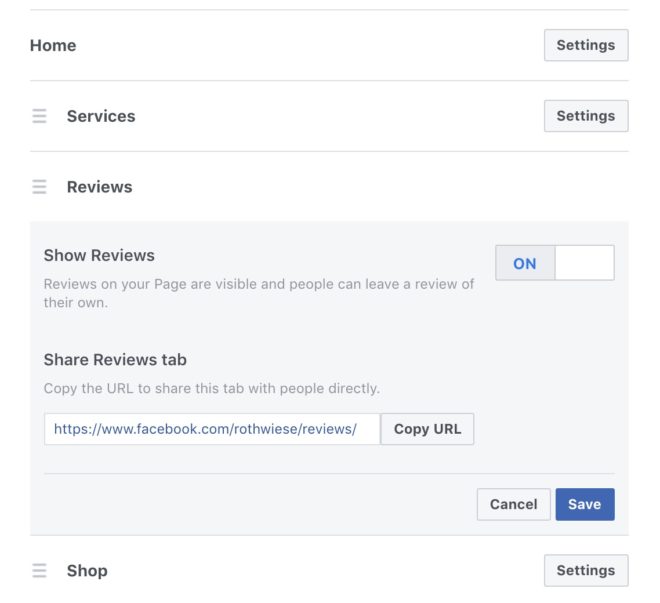Copy the reviews URL

point(427,429)
